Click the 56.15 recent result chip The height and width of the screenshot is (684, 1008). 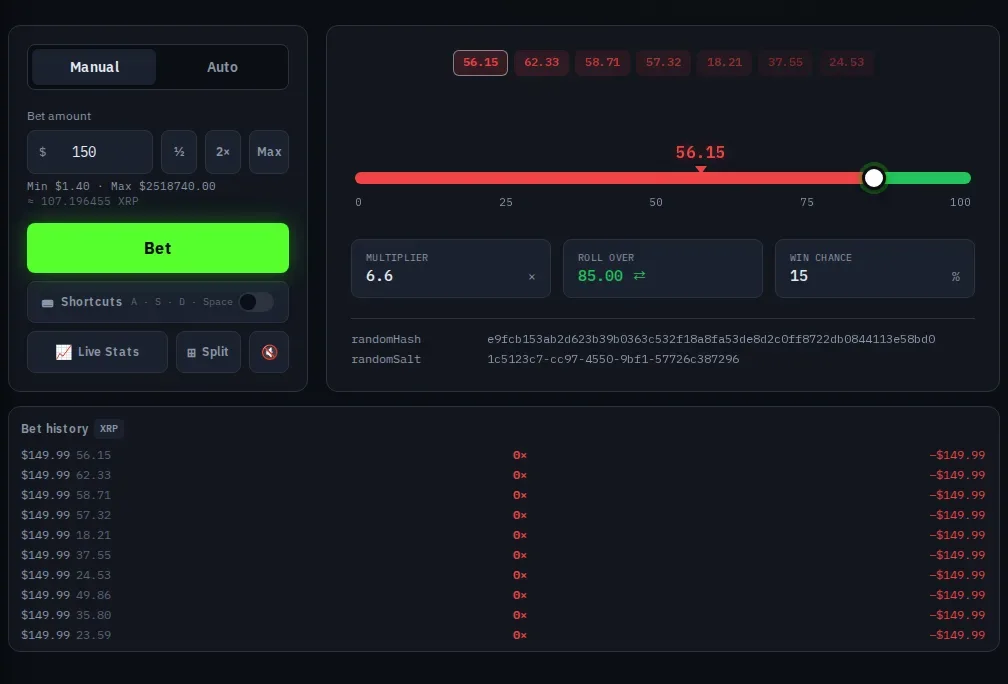pos(480,62)
